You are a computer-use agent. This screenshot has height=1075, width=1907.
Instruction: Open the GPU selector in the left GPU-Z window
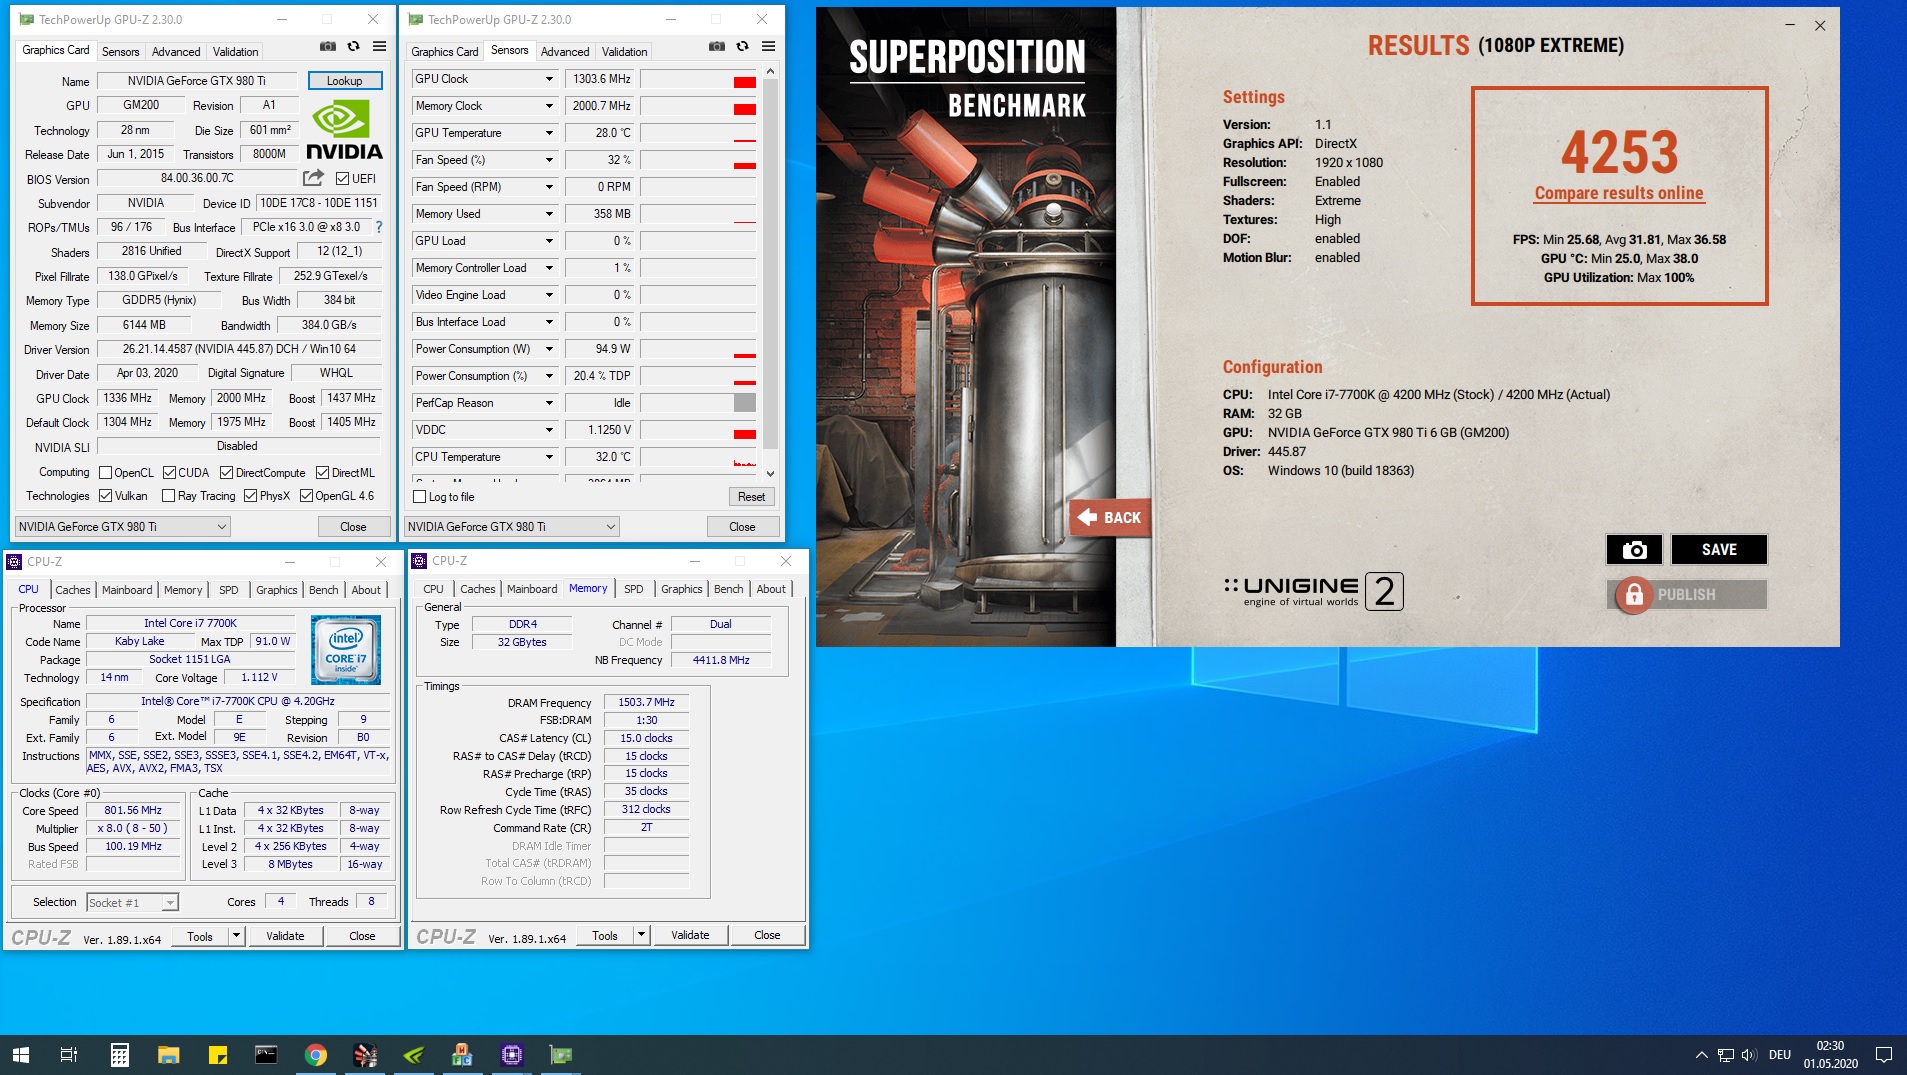(x=123, y=527)
